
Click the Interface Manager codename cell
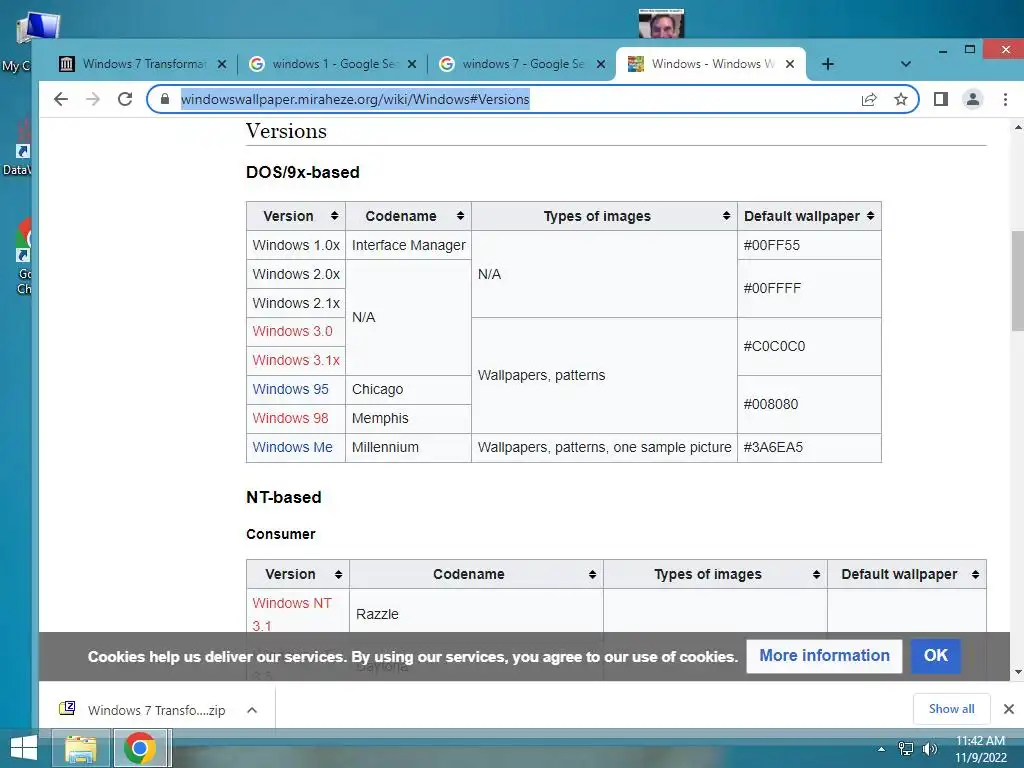pyautogui.click(x=408, y=246)
